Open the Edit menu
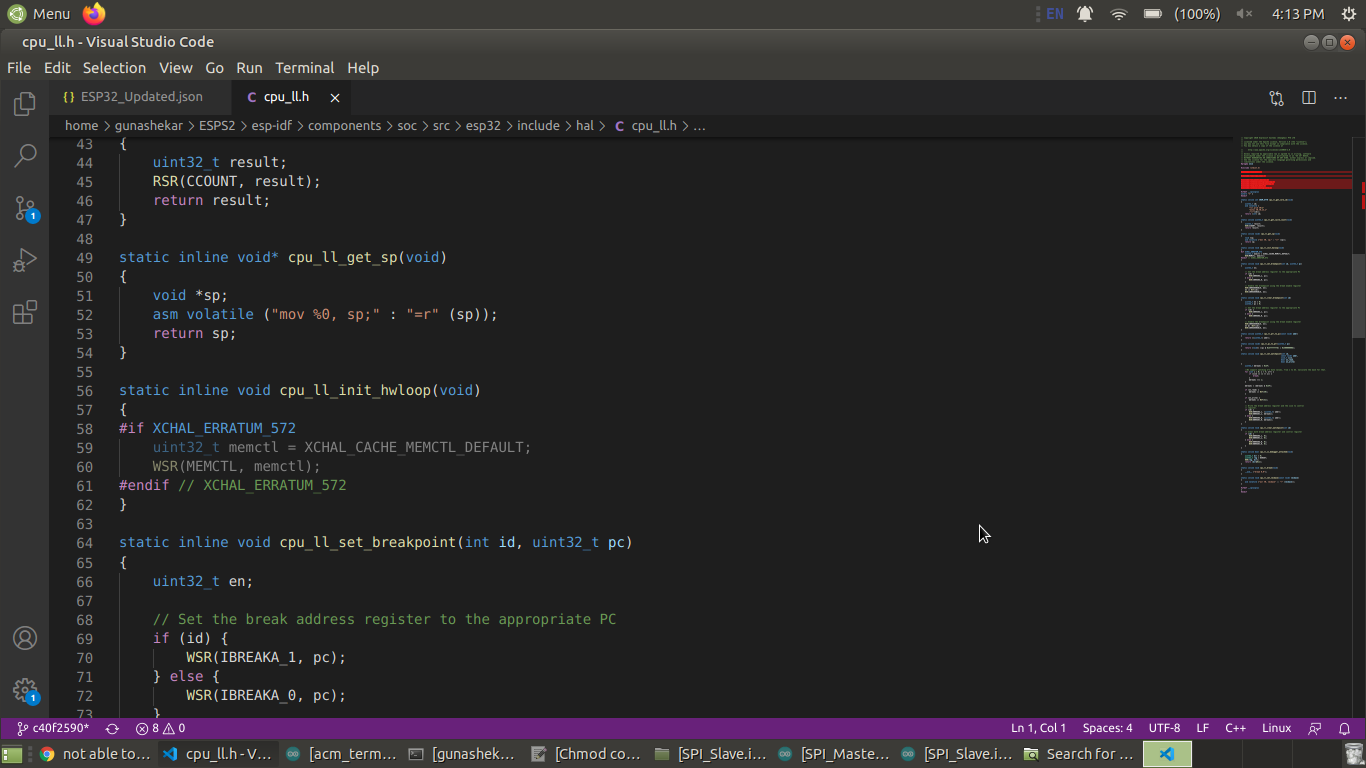This screenshot has height=768, width=1366. coord(57,68)
